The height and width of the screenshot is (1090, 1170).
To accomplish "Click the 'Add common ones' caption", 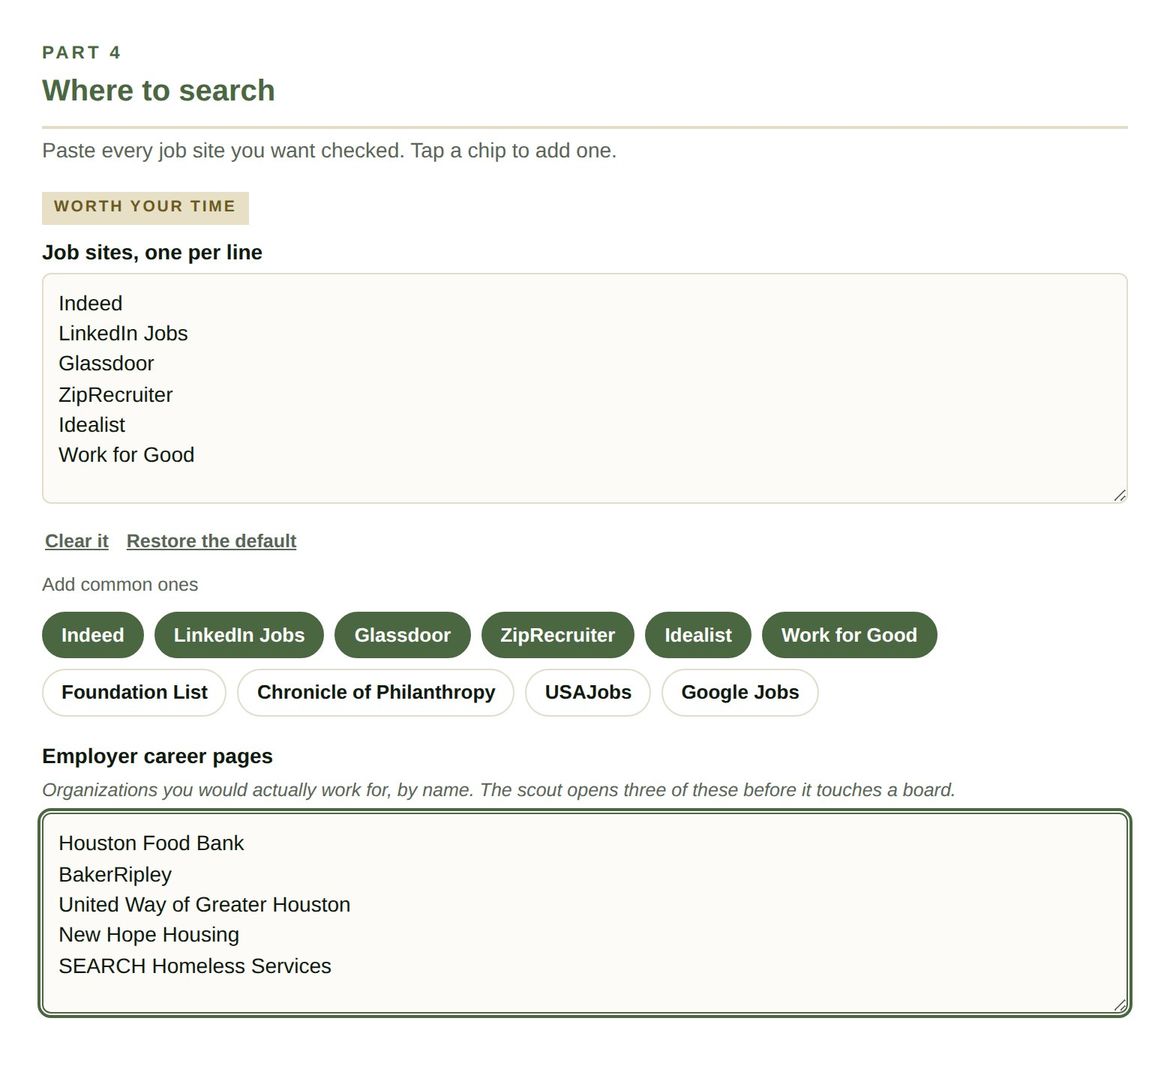I will point(120,584).
